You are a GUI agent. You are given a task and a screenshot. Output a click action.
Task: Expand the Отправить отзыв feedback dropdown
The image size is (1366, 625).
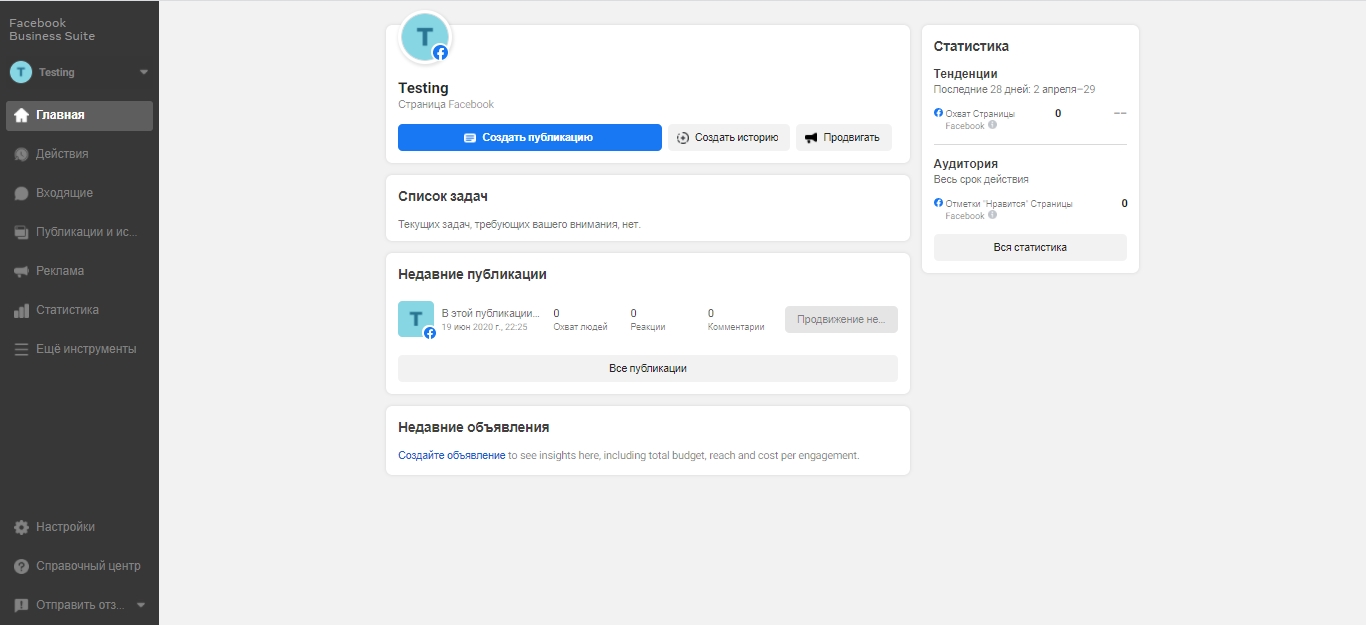click(141, 604)
